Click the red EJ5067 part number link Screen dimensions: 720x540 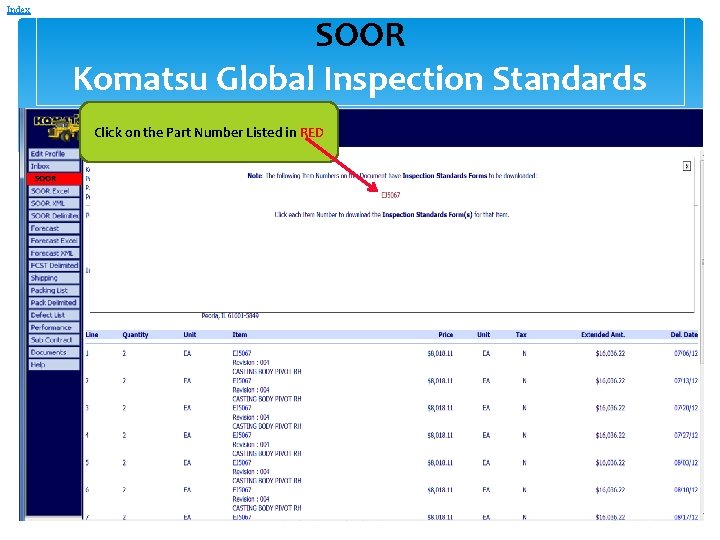pyautogui.click(x=391, y=195)
